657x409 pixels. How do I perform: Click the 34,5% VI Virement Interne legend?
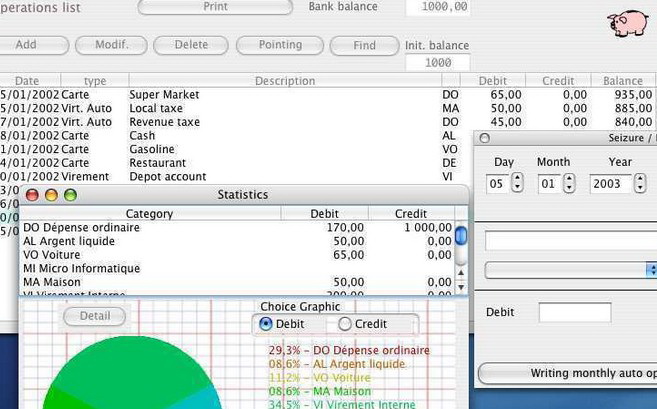click(x=342, y=404)
